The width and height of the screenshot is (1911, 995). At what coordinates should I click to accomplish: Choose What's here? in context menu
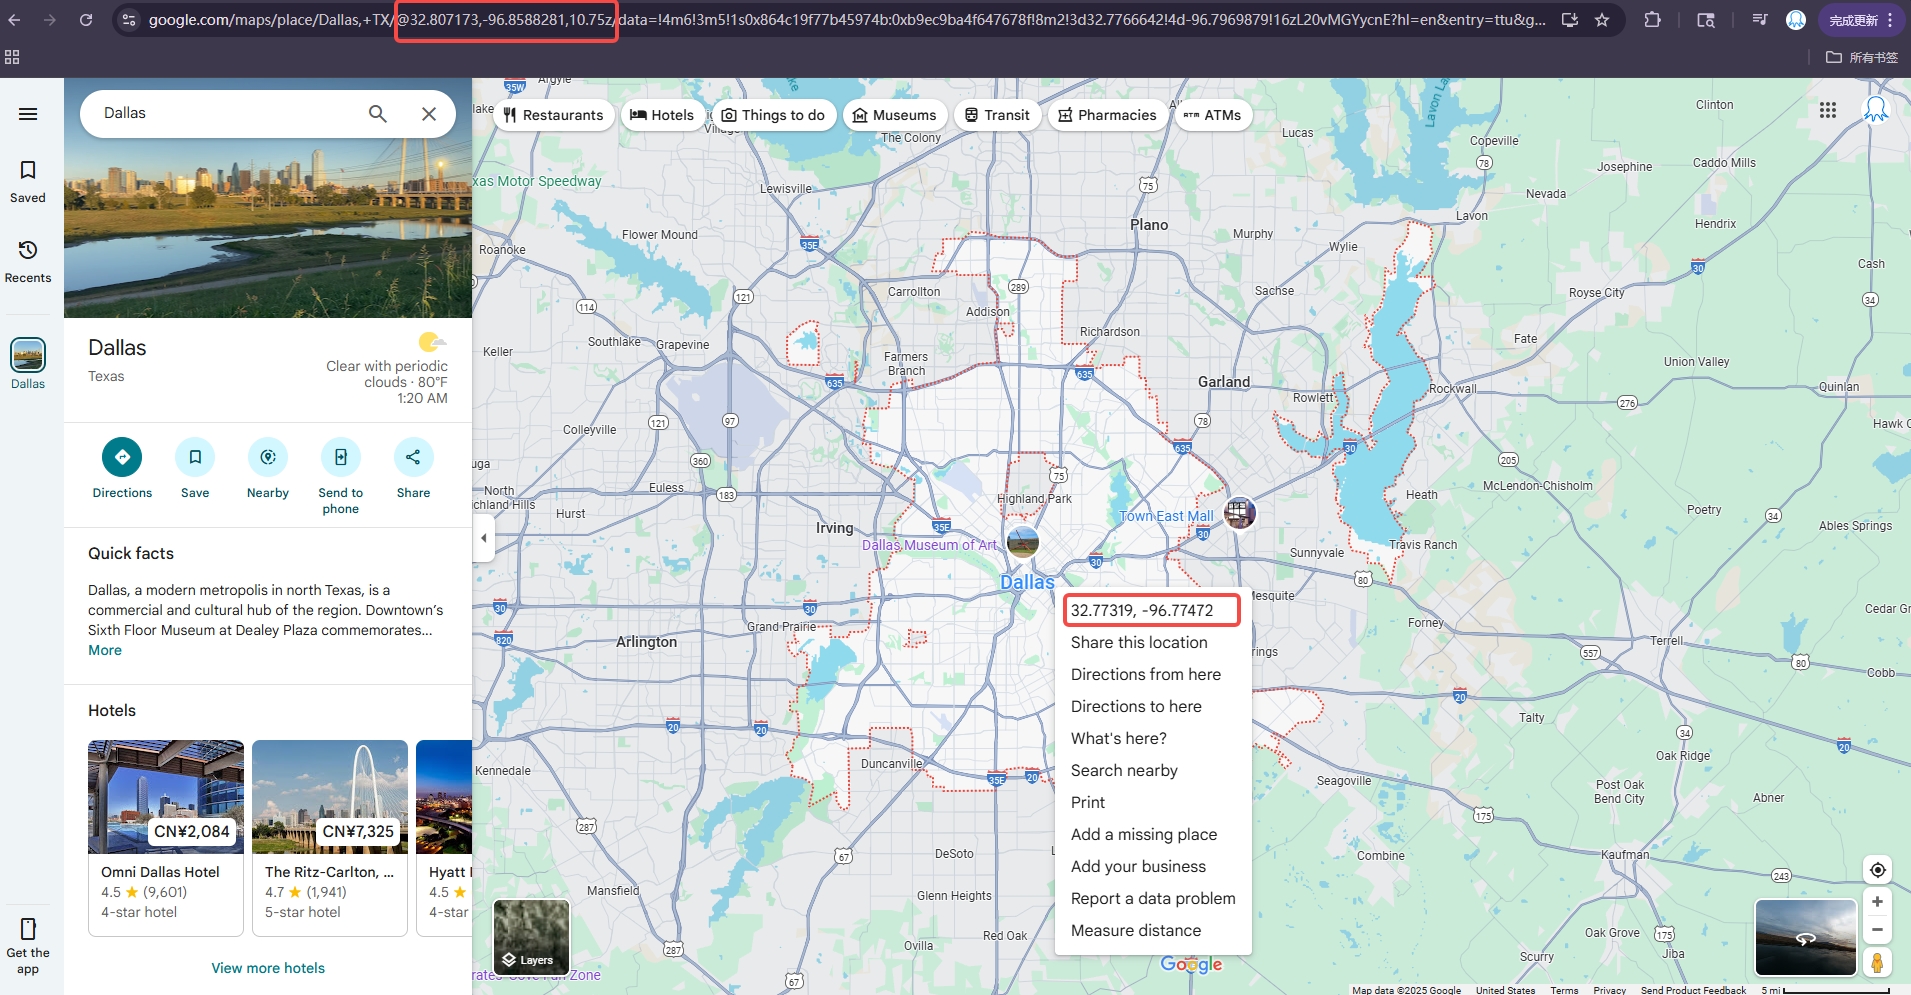(1118, 738)
